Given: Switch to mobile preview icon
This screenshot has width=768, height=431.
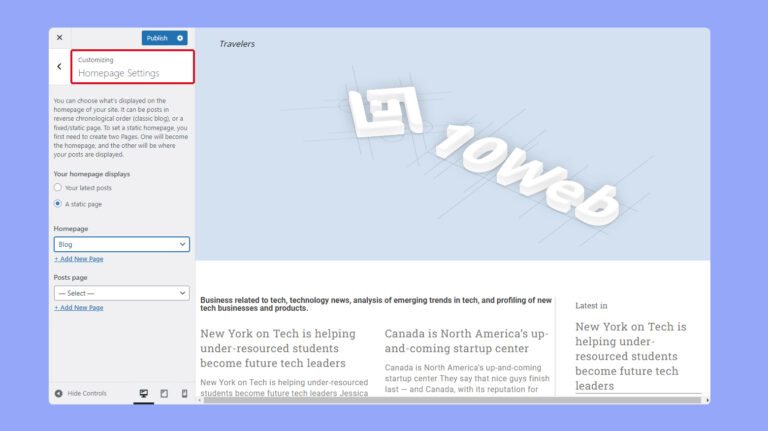Looking at the screenshot, I should click(x=184, y=393).
